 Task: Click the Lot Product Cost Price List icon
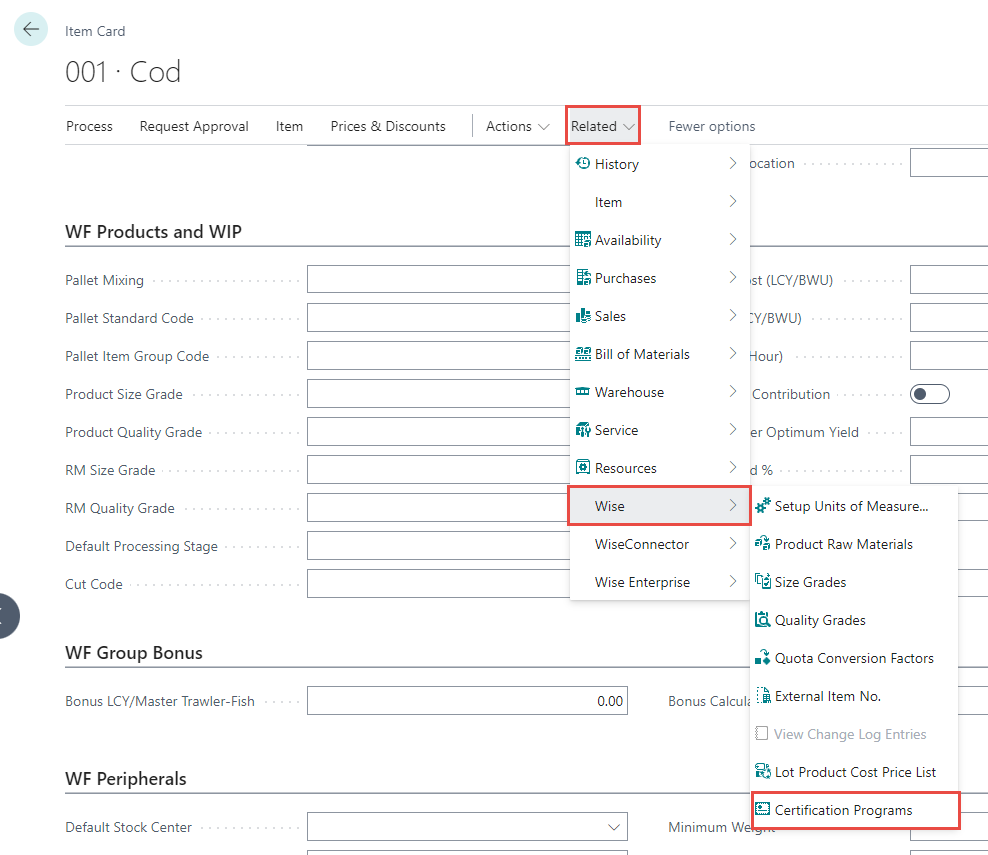(763, 772)
